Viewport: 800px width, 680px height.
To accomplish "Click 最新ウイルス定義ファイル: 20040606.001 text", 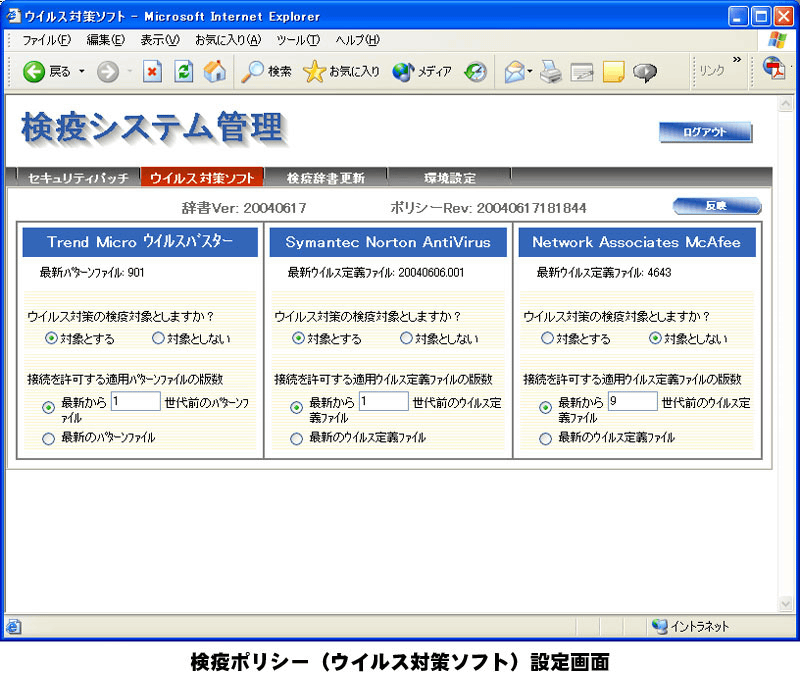I will coord(376,272).
